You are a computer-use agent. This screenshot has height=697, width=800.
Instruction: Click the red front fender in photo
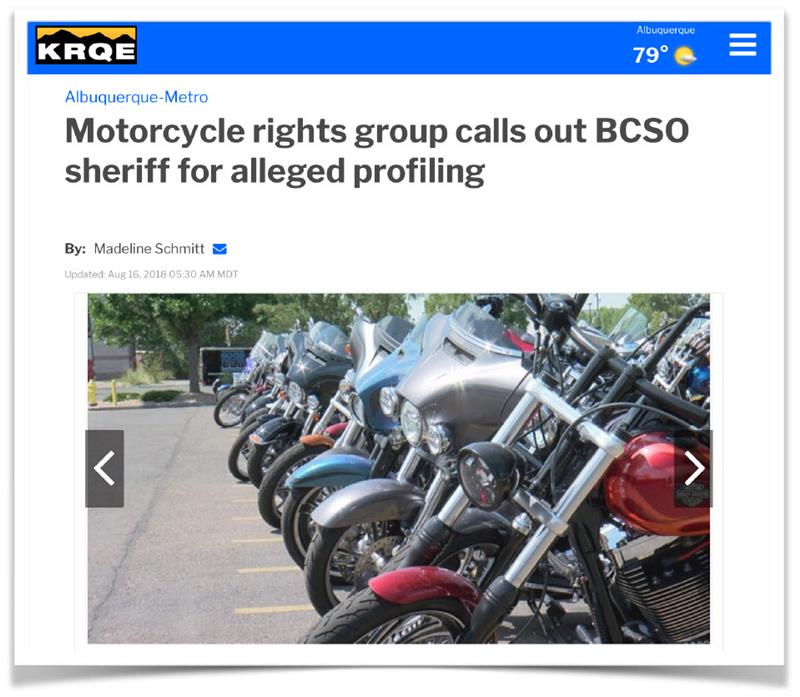coord(423,586)
